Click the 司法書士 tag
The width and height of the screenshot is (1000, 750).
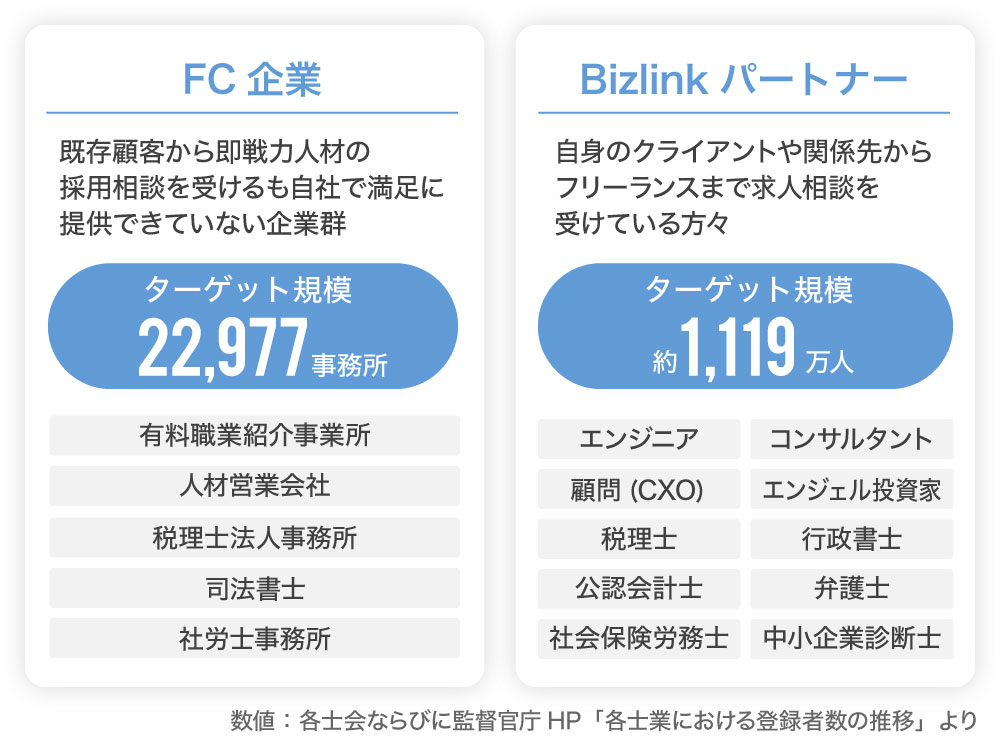[254, 589]
